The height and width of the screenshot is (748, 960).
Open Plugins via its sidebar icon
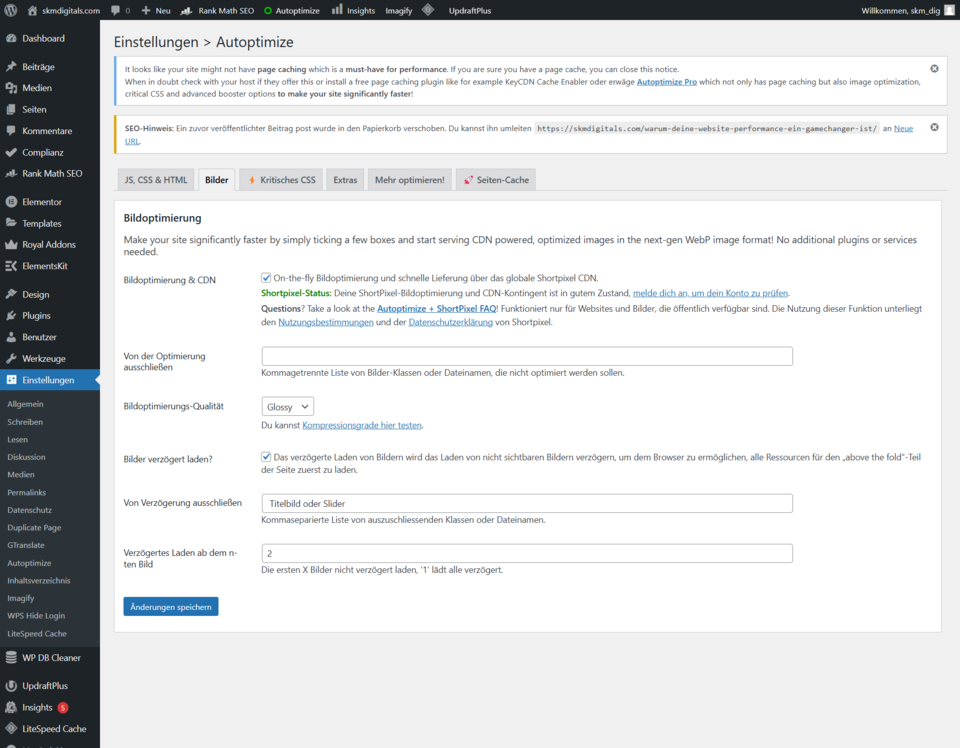pos(11,316)
